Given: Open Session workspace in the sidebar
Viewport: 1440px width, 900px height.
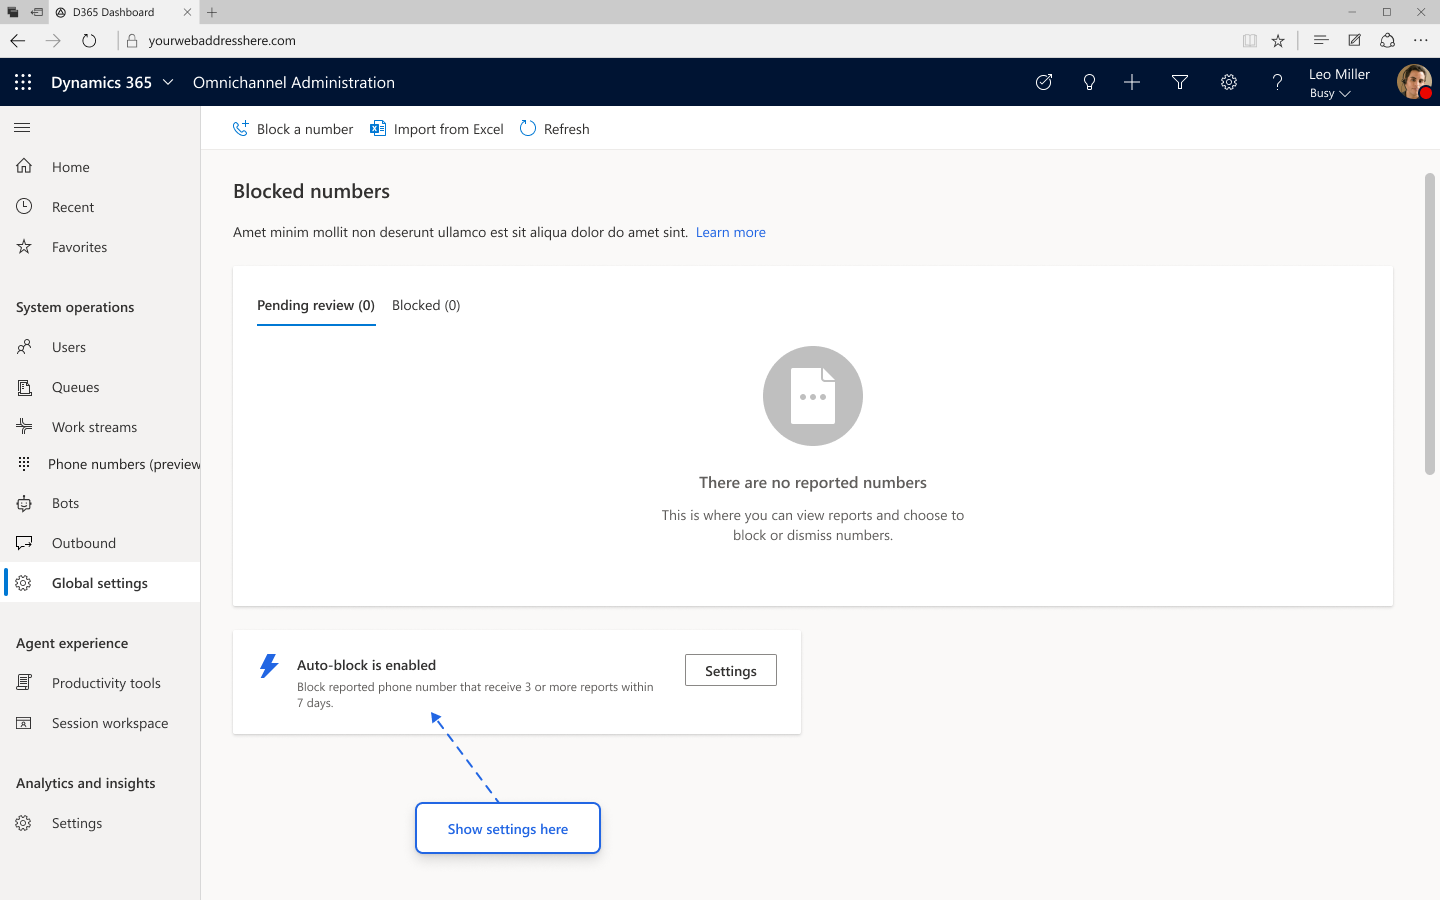Looking at the screenshot, I should (100, 723).
